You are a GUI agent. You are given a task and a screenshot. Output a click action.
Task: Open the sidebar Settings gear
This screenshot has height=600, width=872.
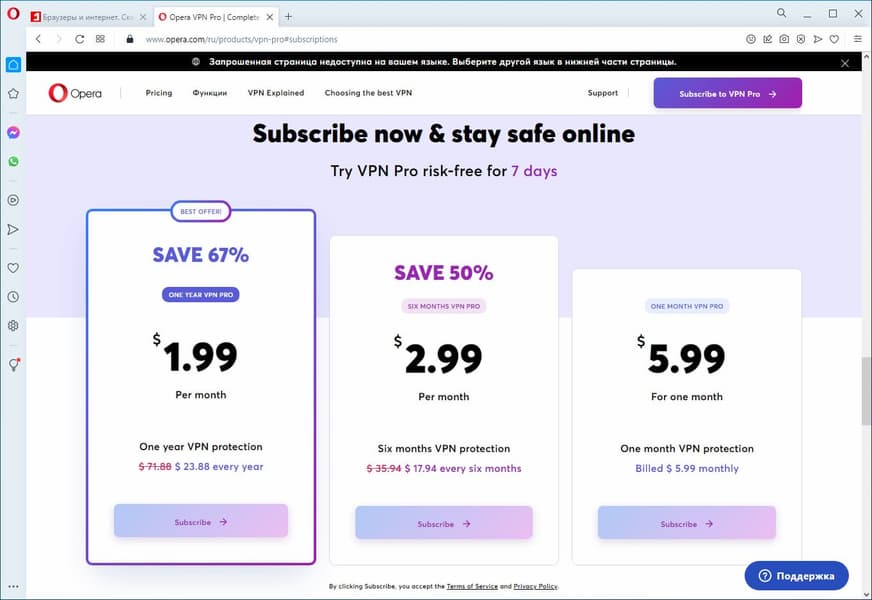[x=13, y=326]
